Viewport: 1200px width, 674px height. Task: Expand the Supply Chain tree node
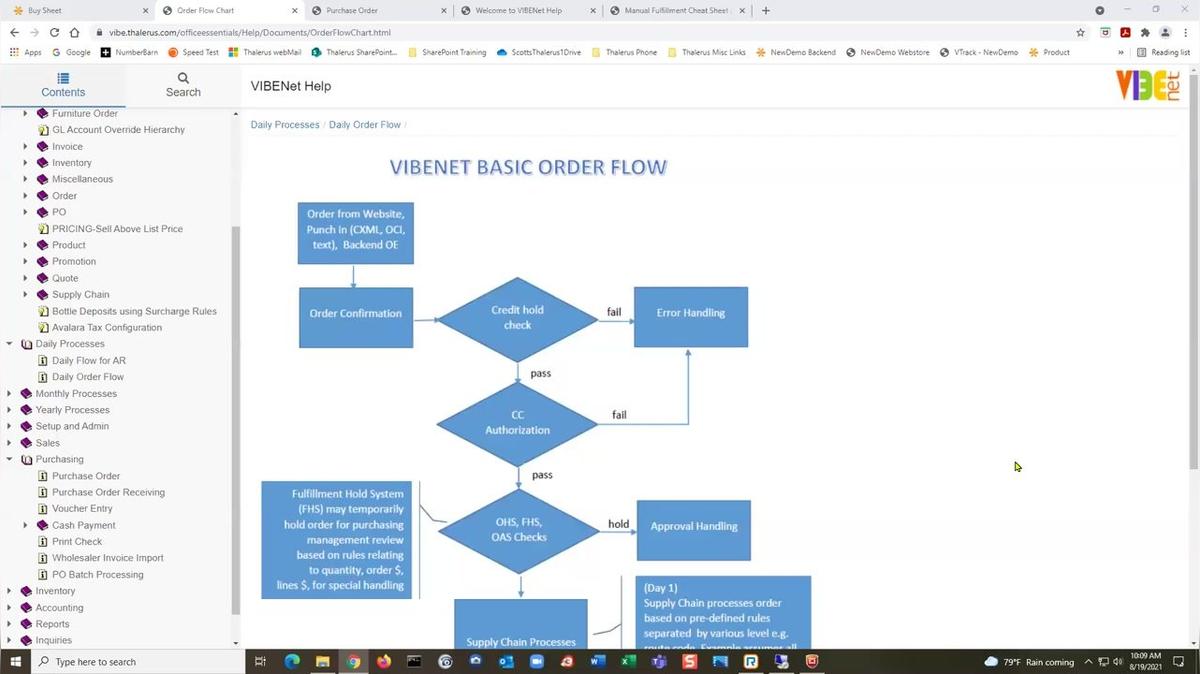click(26, 295)
